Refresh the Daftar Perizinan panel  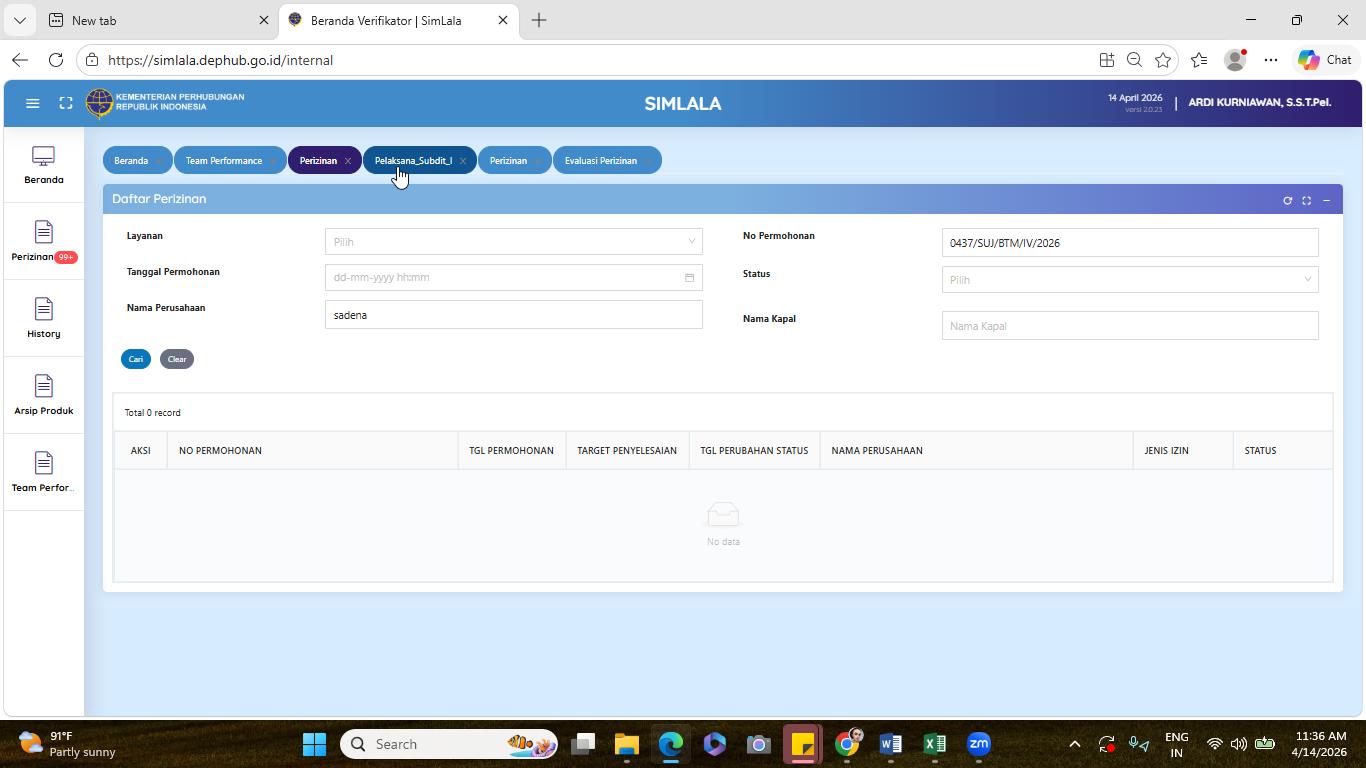(x=1287, y=200)
